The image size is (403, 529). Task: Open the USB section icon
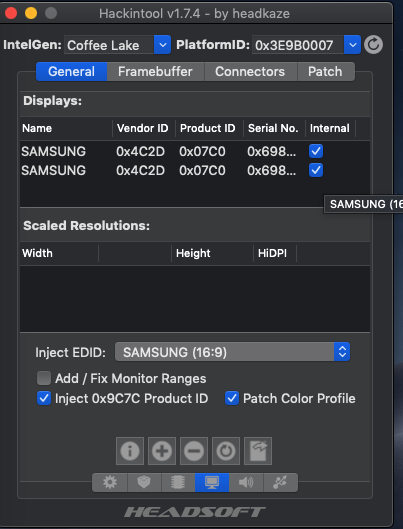tap(280, 482)
